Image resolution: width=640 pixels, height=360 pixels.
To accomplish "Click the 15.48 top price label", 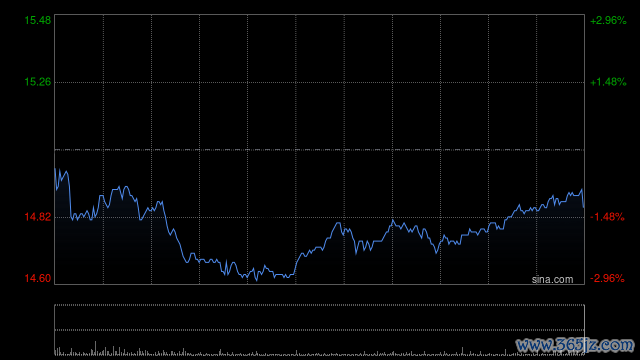I will (38, 20).
